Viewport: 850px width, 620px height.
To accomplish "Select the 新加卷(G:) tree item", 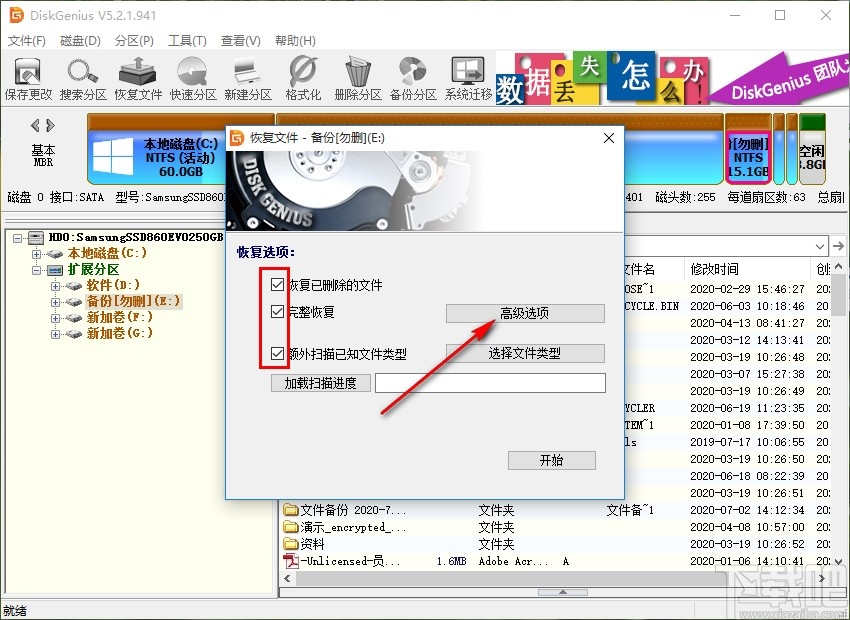I will pos(119,333).
